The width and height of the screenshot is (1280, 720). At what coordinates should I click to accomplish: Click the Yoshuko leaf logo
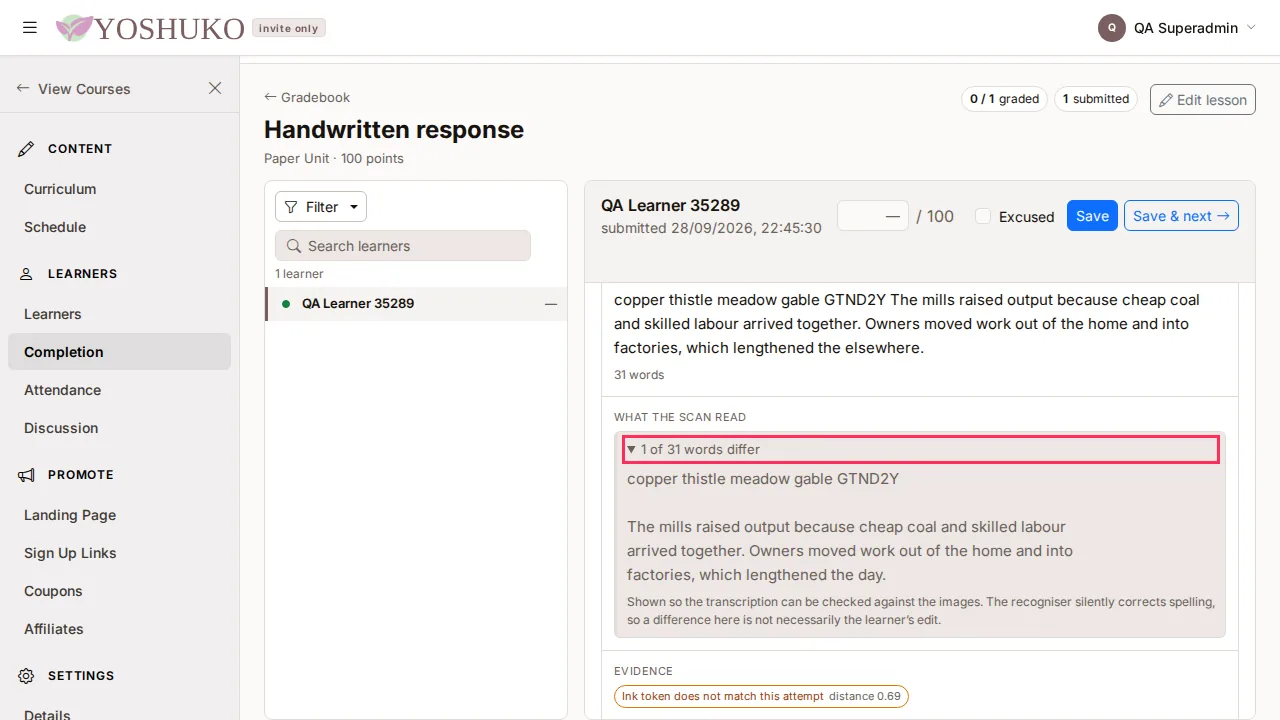tap(74, 28)
